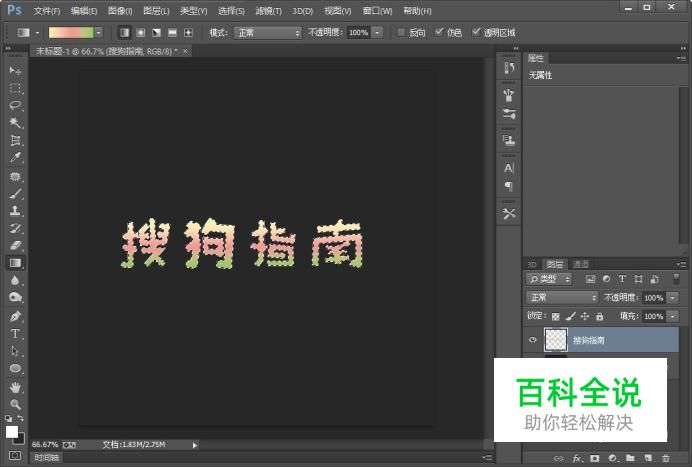Select the Healing Brush tool
Image resolution: width=692 pixels, height=467 pixels.
[x=15, y=176]
